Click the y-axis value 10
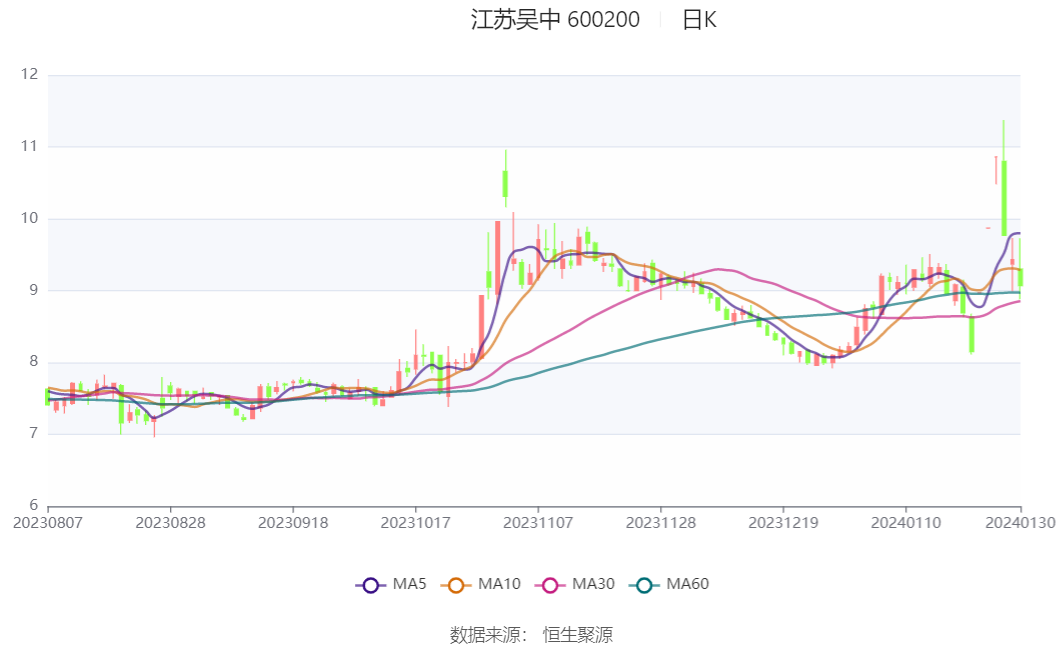This screenshot has width=1062, height=646. pyautogui.click(x=29, y=218)
